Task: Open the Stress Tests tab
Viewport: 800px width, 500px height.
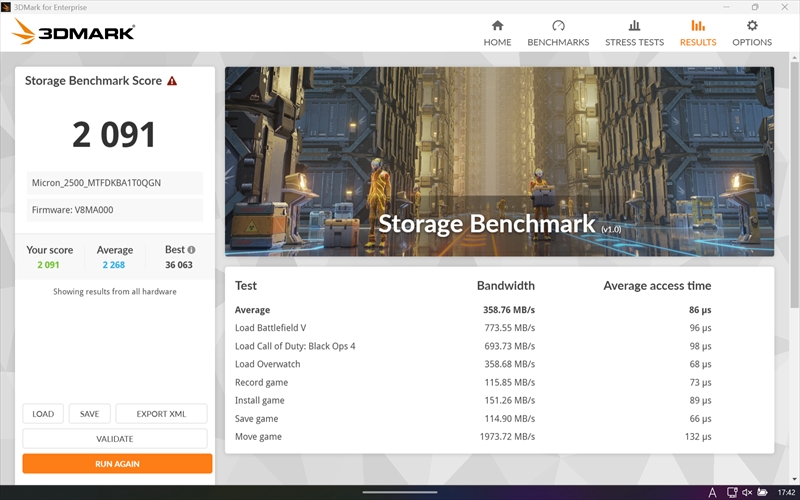Action: tap(634, 33)
